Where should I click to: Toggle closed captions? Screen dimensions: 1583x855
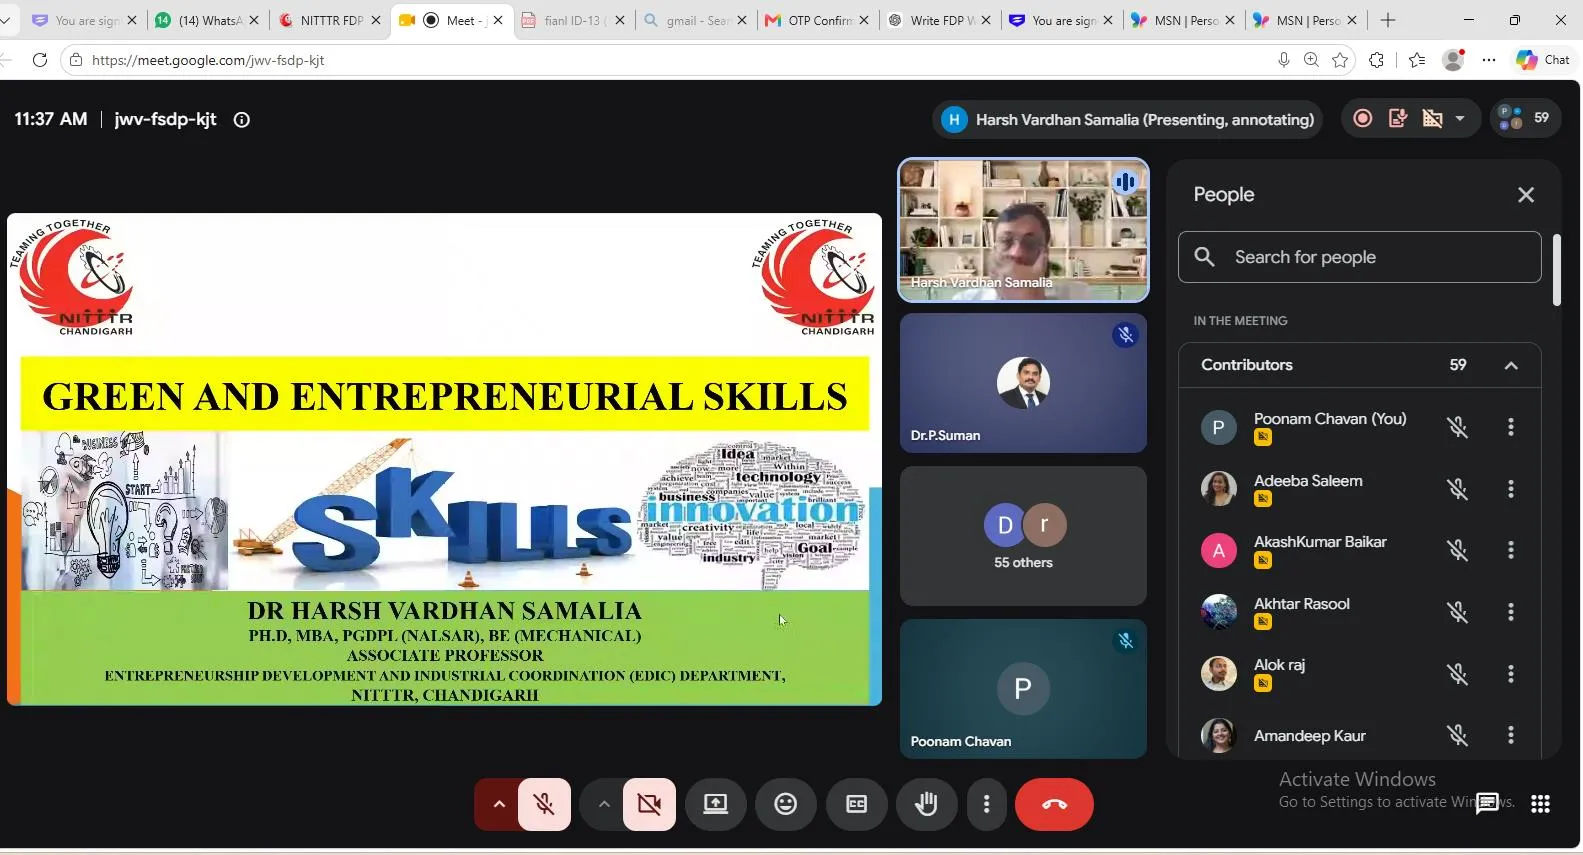click(x=856, y=804)
